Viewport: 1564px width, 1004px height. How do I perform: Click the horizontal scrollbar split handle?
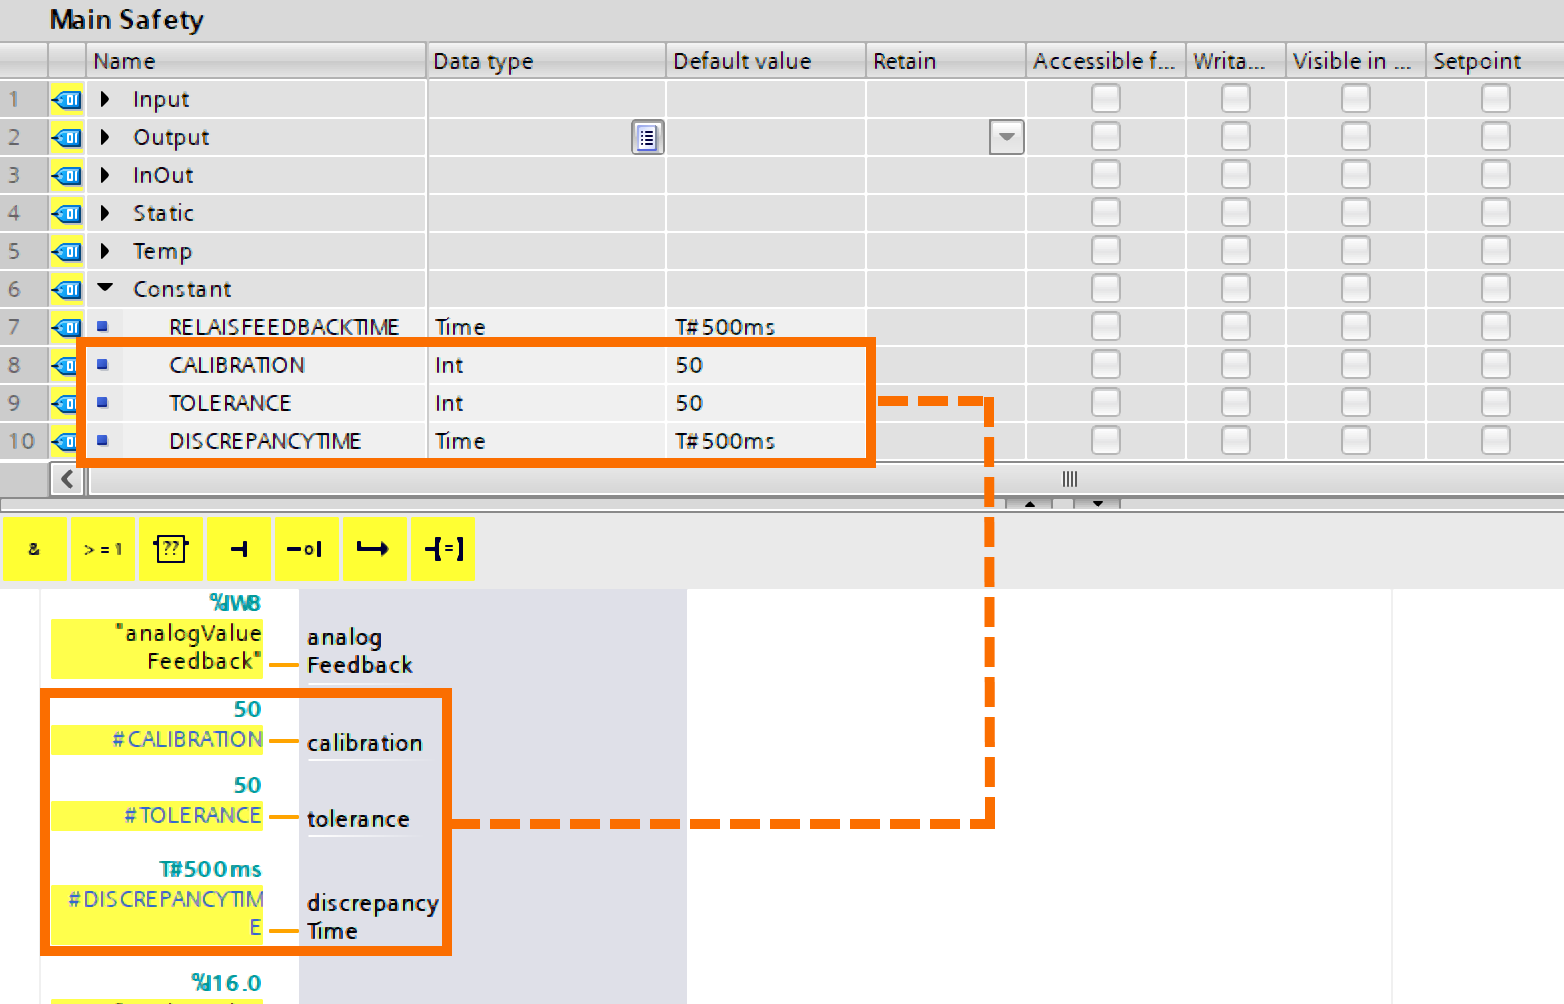coord(1068,479)
